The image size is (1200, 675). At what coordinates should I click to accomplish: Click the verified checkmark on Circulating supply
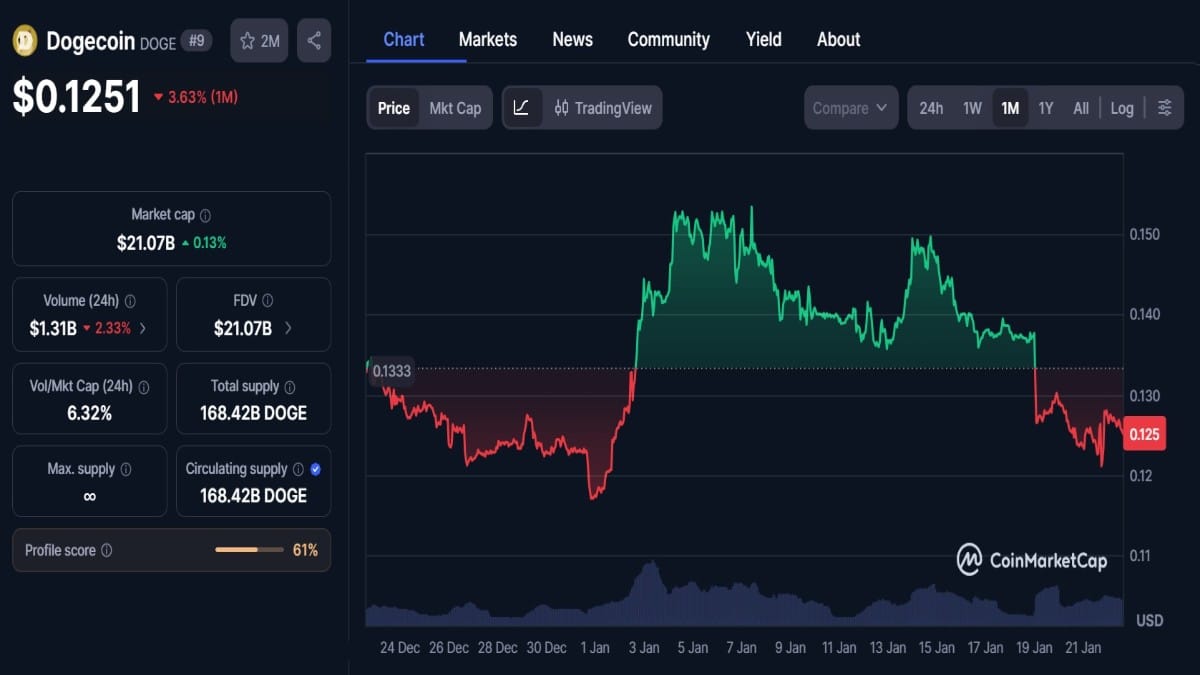point(317,468)
